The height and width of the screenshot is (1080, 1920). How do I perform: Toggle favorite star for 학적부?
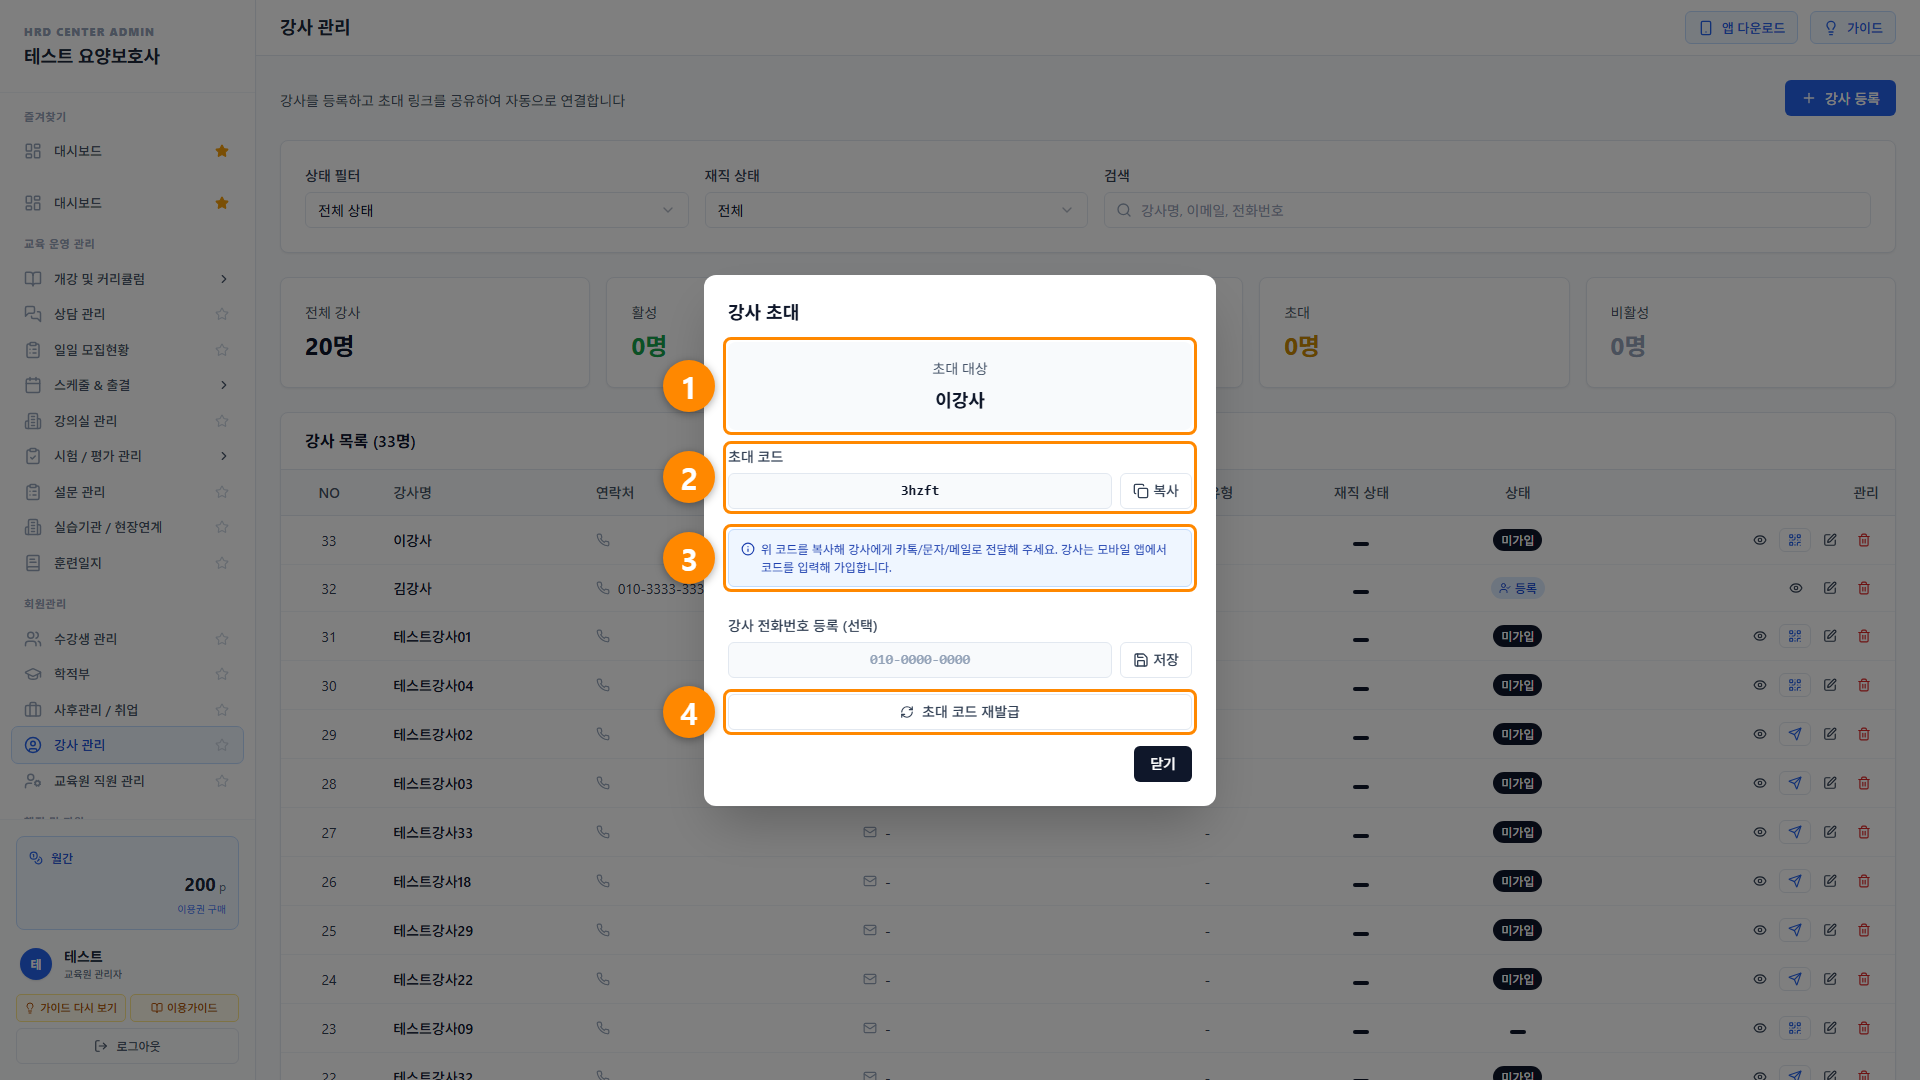(x=222, y=674)
